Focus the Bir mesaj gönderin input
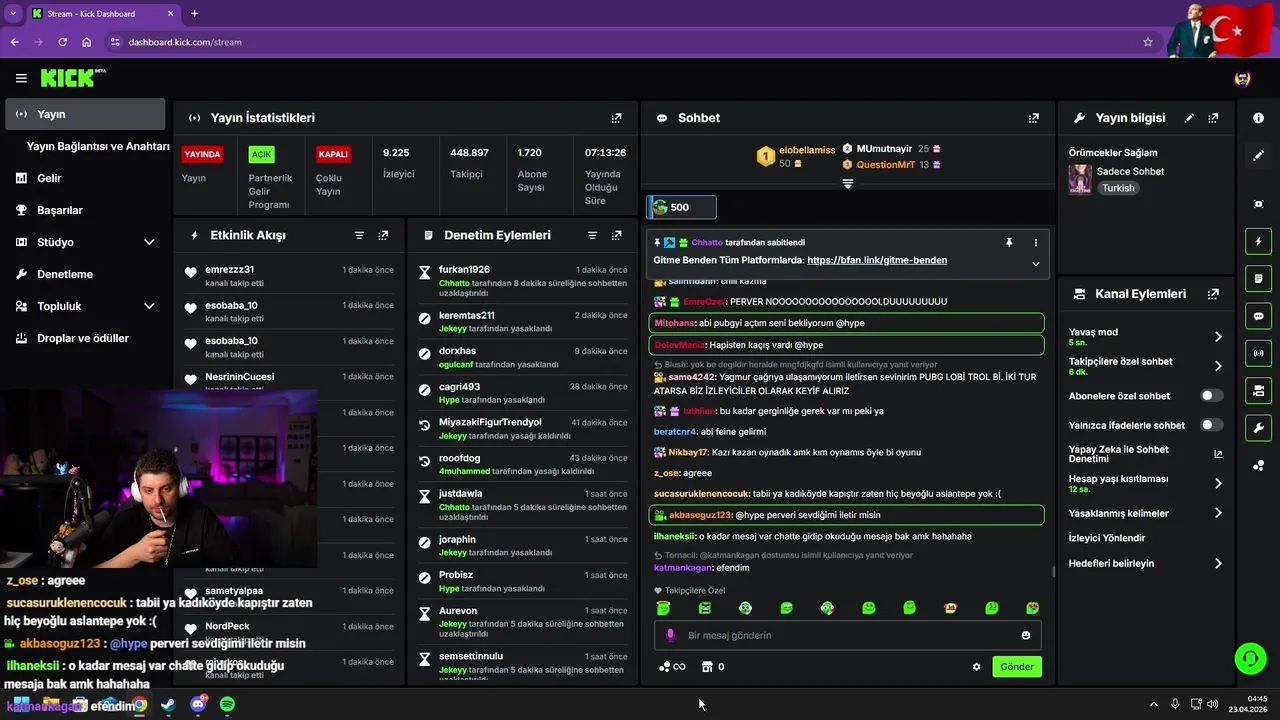 pyautogui.click(x=848, y=635)
